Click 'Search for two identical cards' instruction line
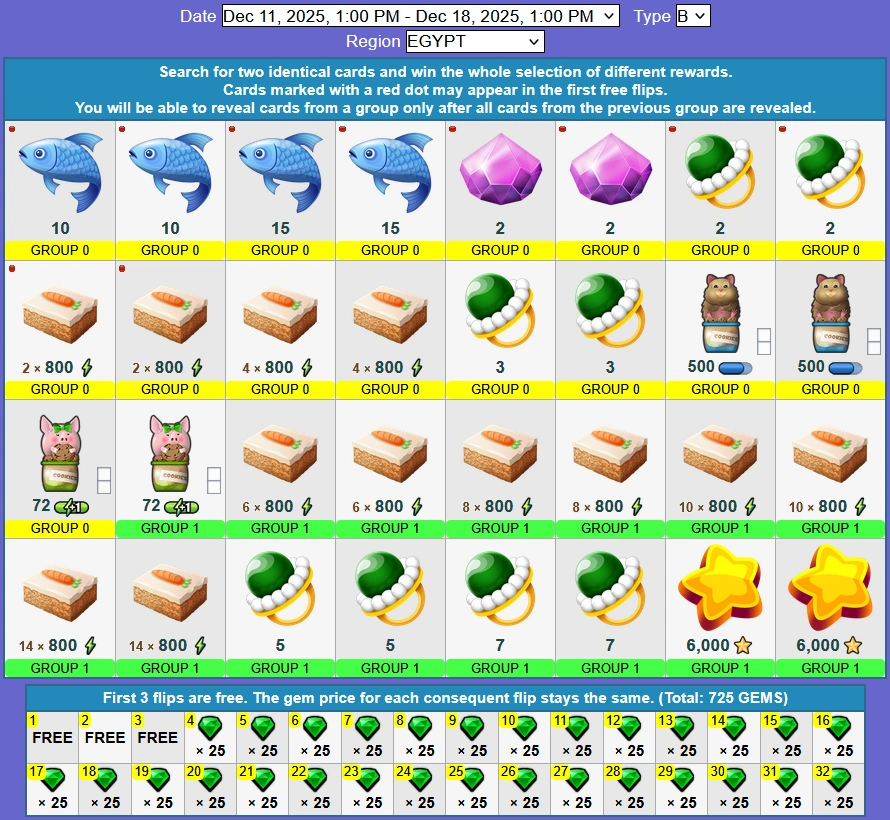The width and height of the screenshot is (890, 820). point(446,72)
